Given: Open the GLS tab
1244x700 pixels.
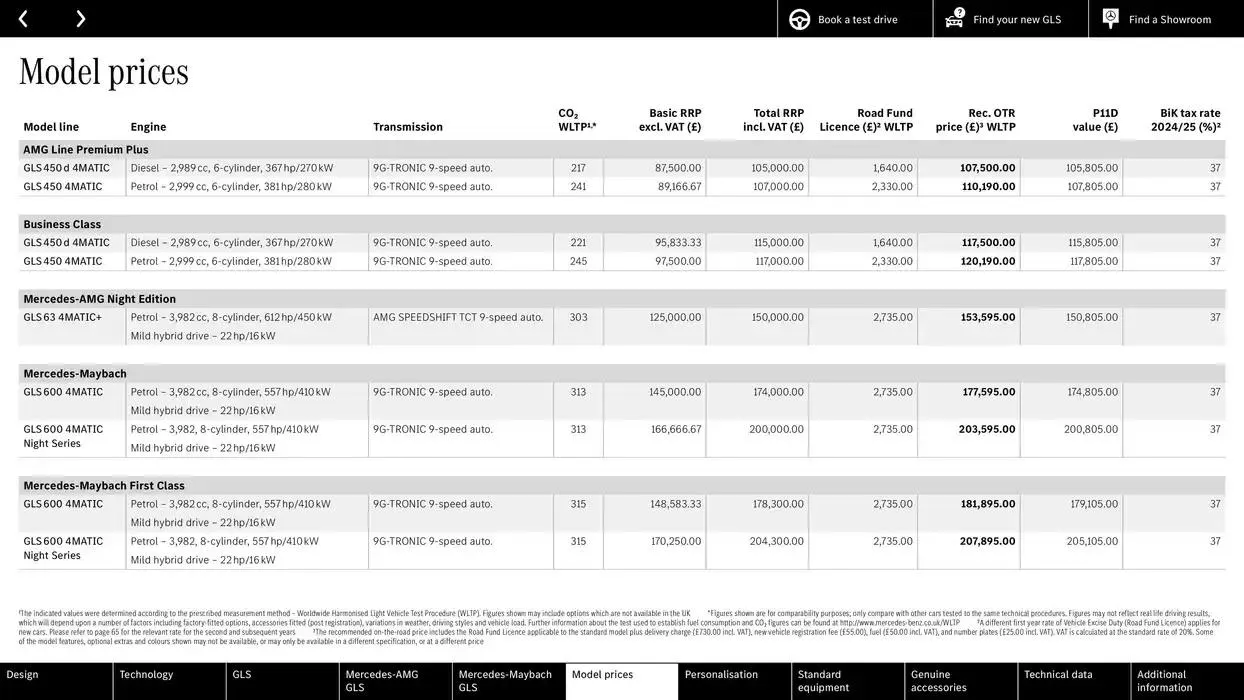Looking at the screenshot, I should (x=282, y=681).
